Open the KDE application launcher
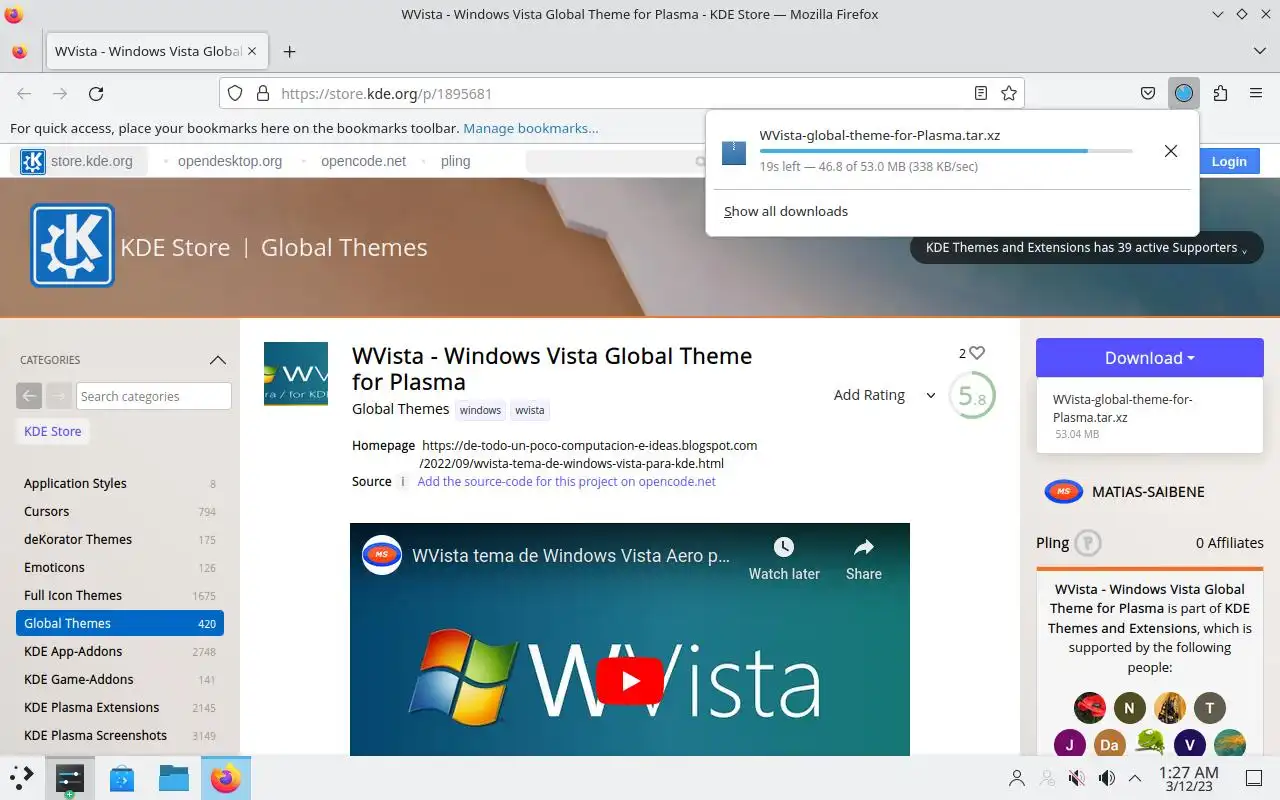 point(22,777)
